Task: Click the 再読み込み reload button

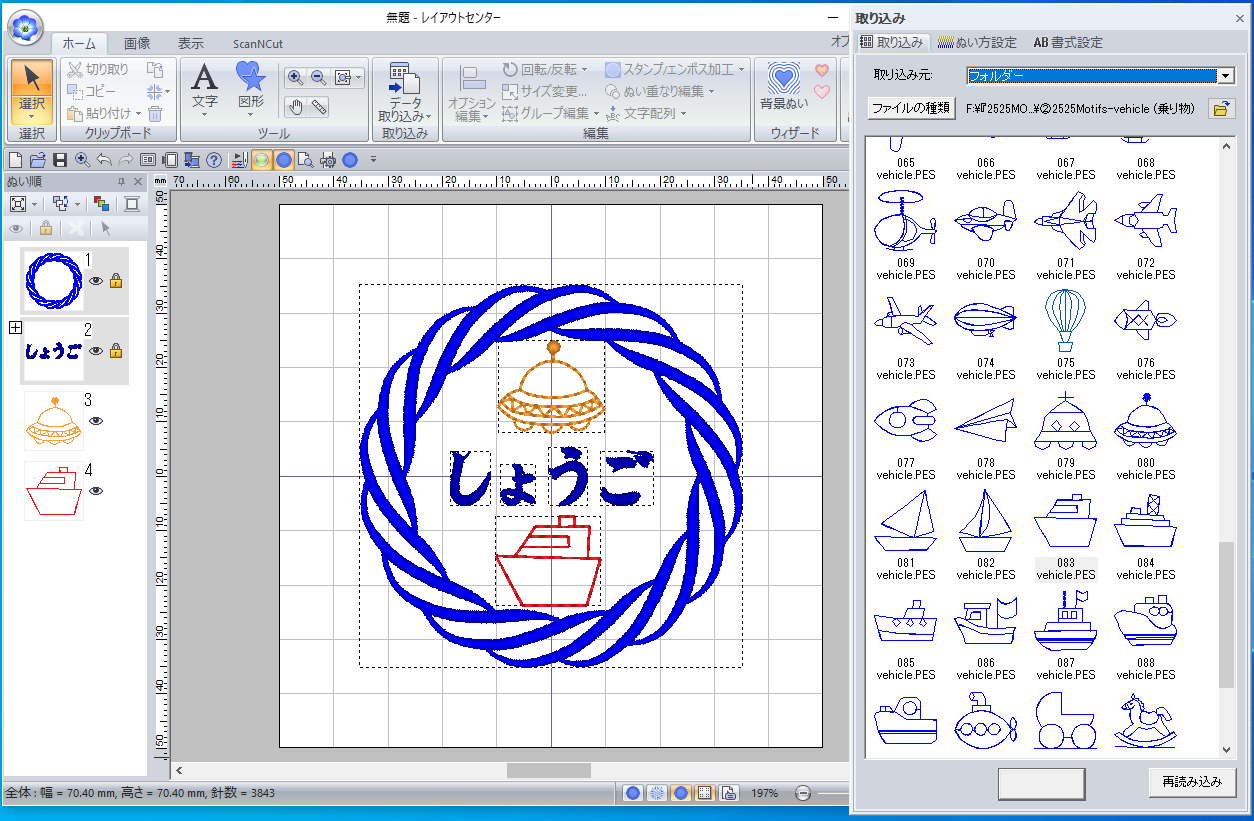Action: point(1192,782)
